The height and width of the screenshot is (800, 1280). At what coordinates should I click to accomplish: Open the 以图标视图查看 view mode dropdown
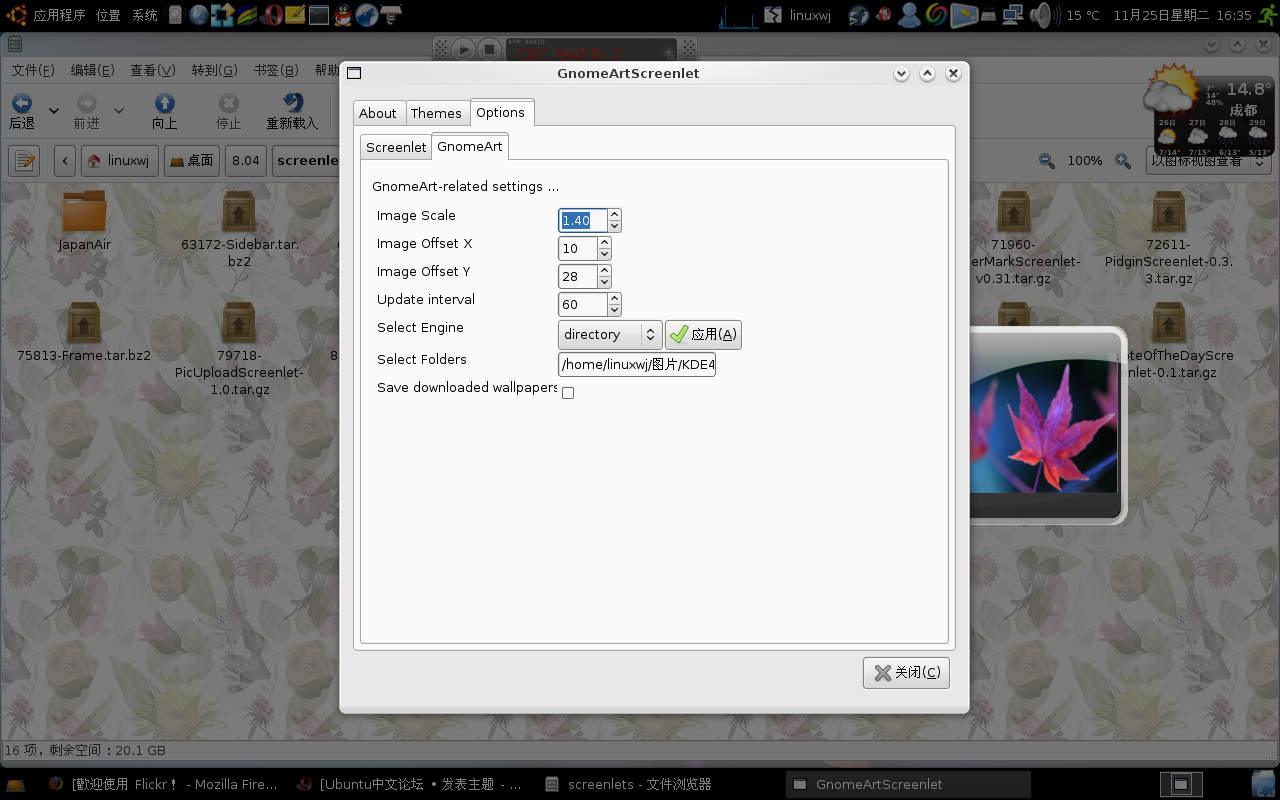tap(1208, 160)
